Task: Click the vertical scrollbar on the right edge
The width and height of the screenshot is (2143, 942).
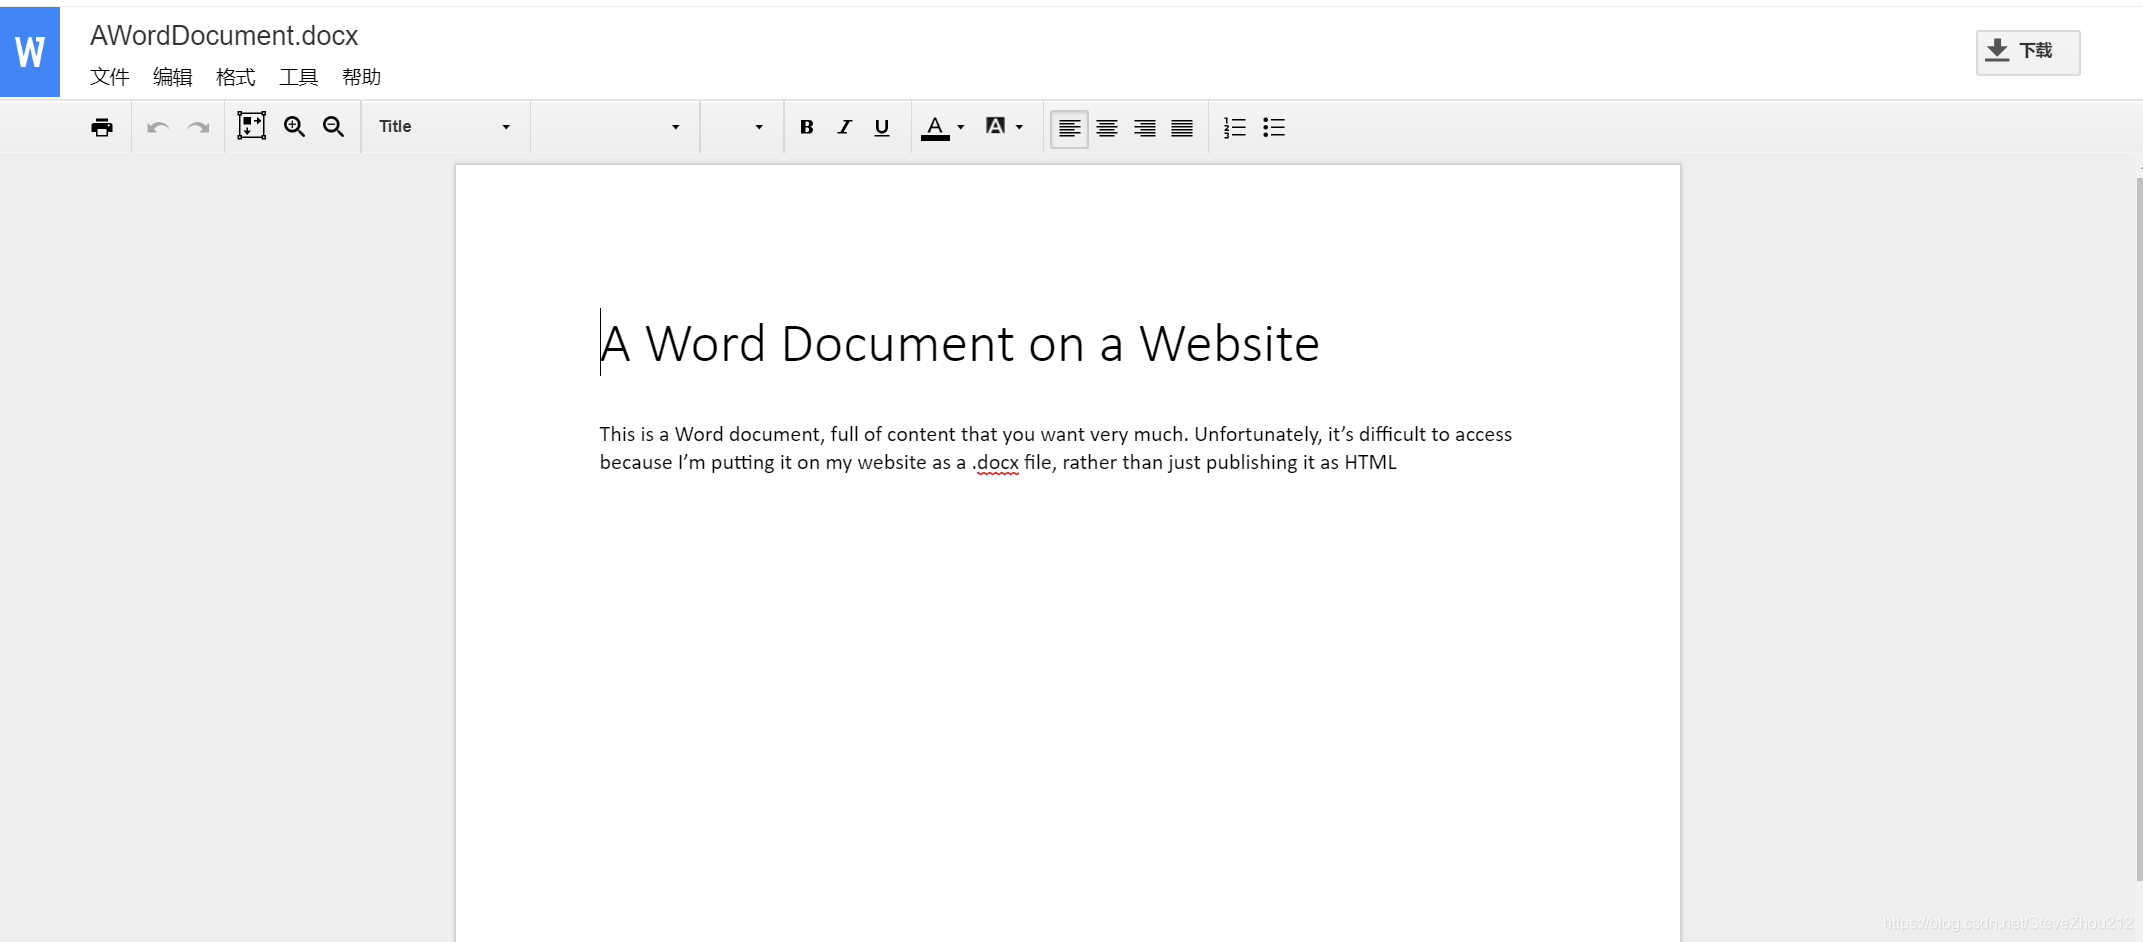Action: pyautogui.click(x=2138, y=530)
